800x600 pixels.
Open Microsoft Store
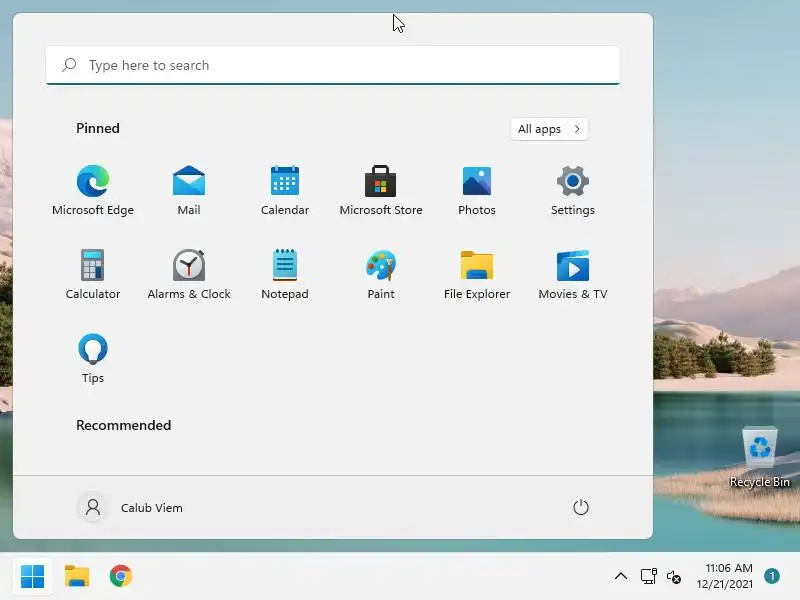coord(381,190)
